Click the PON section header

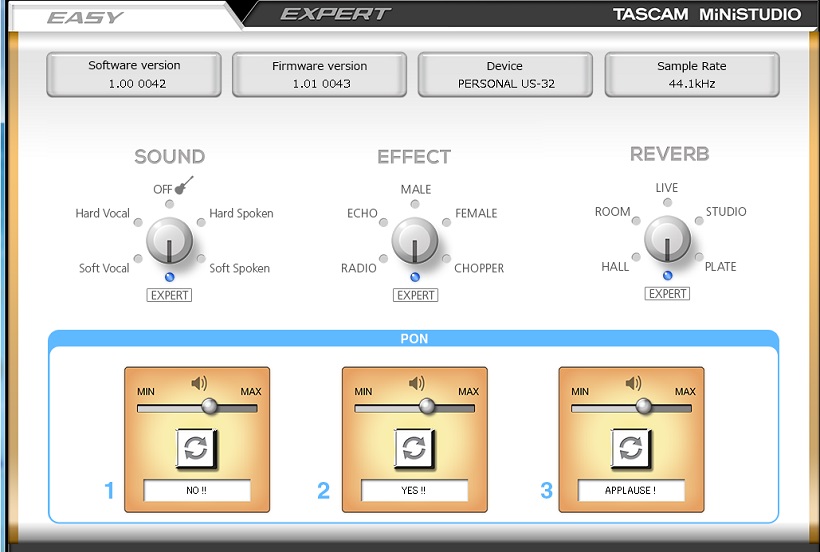(x=414, y=339)
